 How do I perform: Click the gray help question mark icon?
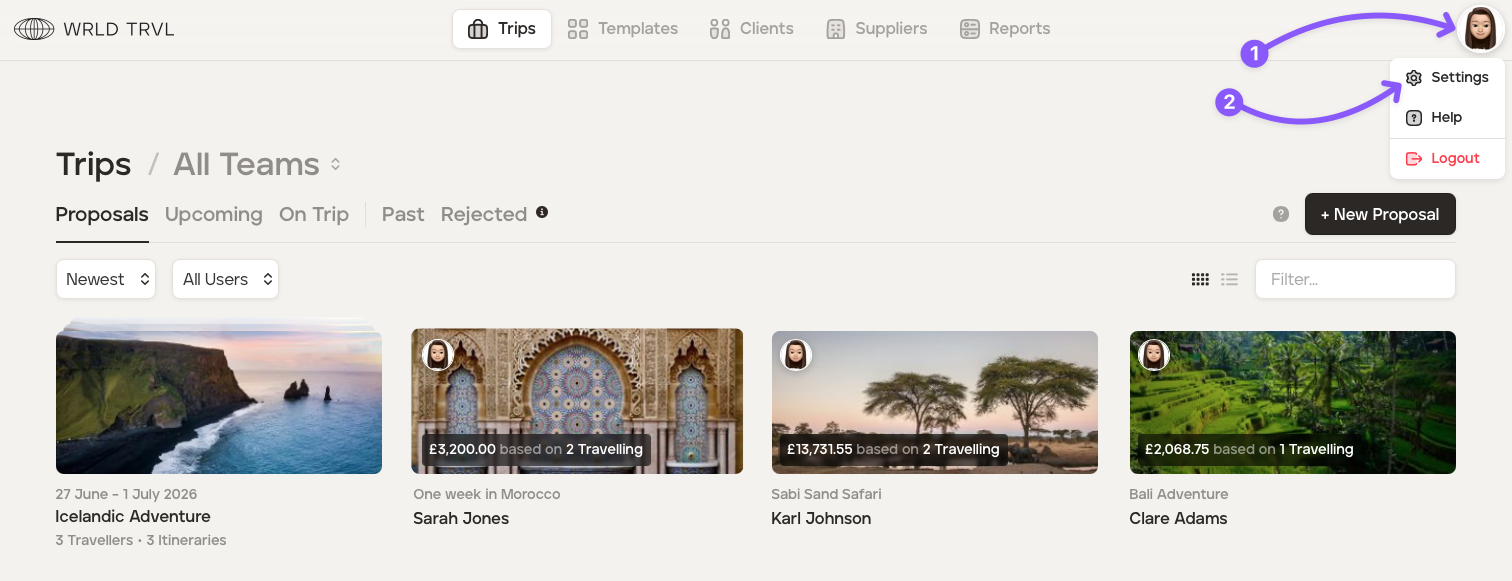[1280, 214]
